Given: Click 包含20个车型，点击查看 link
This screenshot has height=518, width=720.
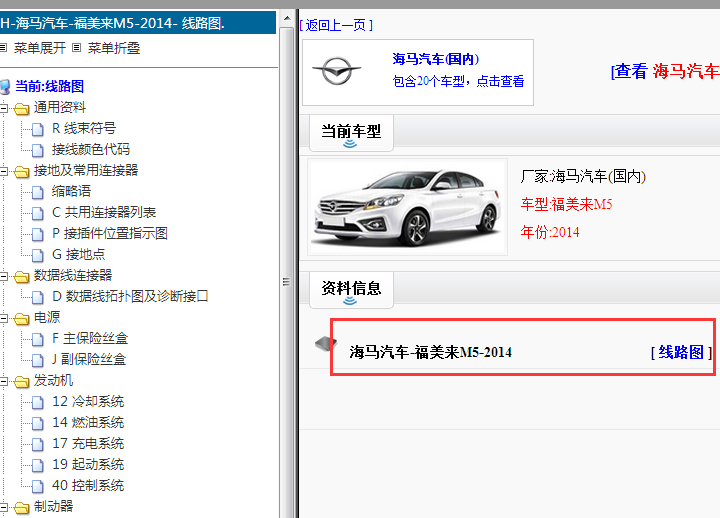Looking at the screenshot, I should click(458, 81).
